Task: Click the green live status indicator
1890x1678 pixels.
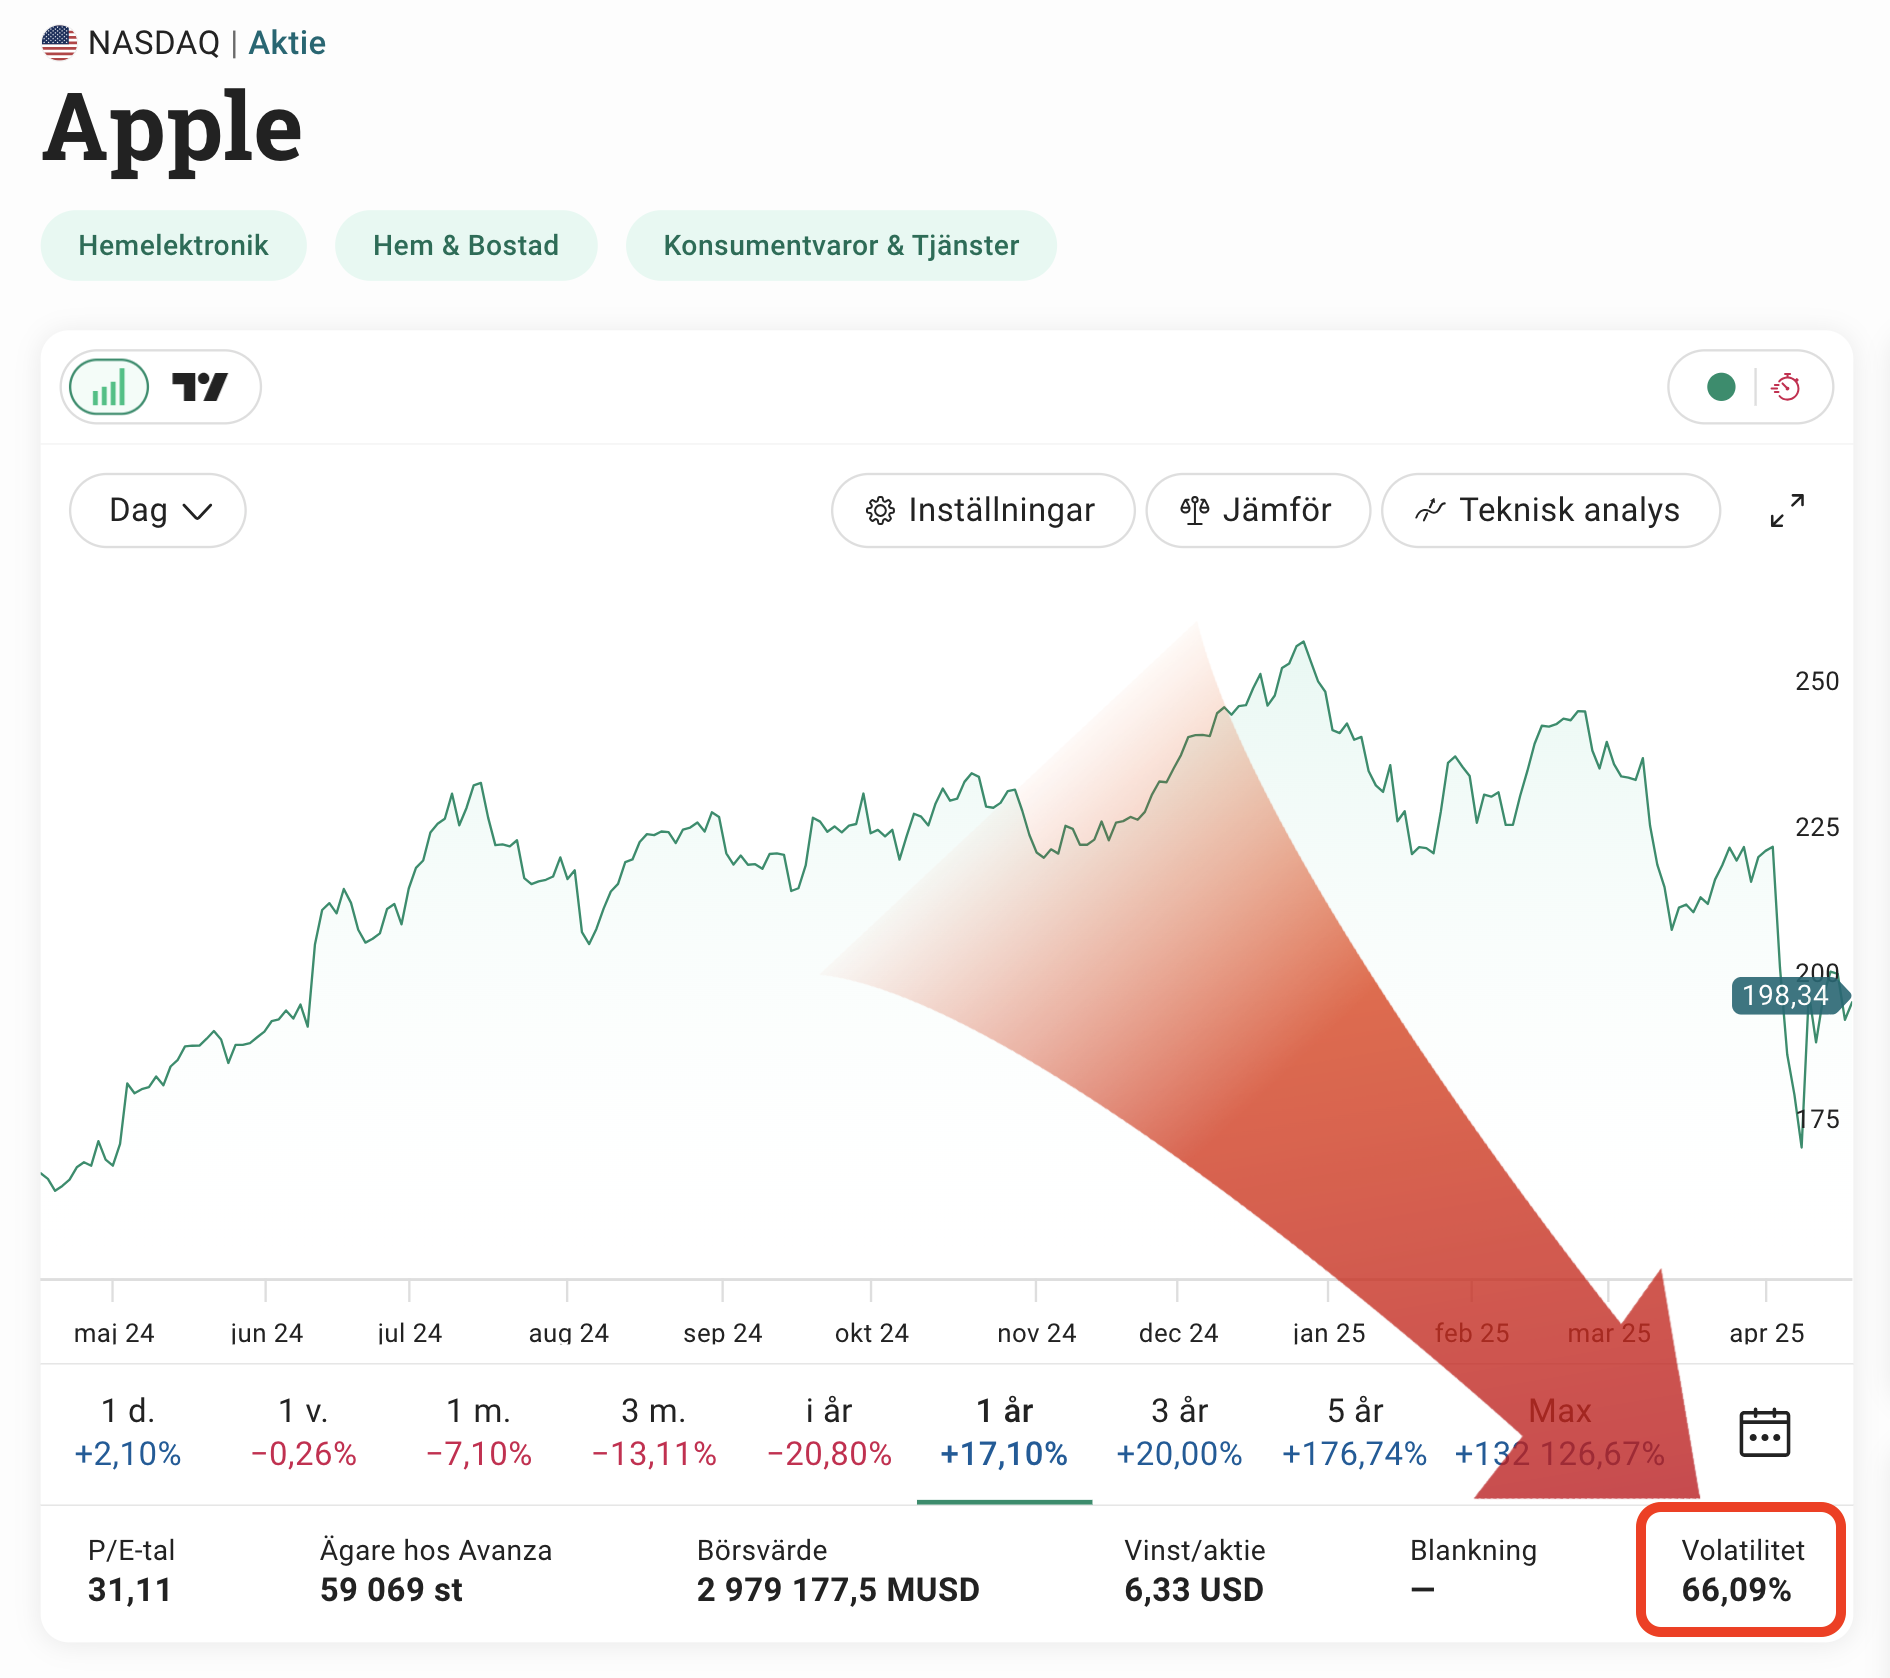Action: click(x=1721, y=387)
